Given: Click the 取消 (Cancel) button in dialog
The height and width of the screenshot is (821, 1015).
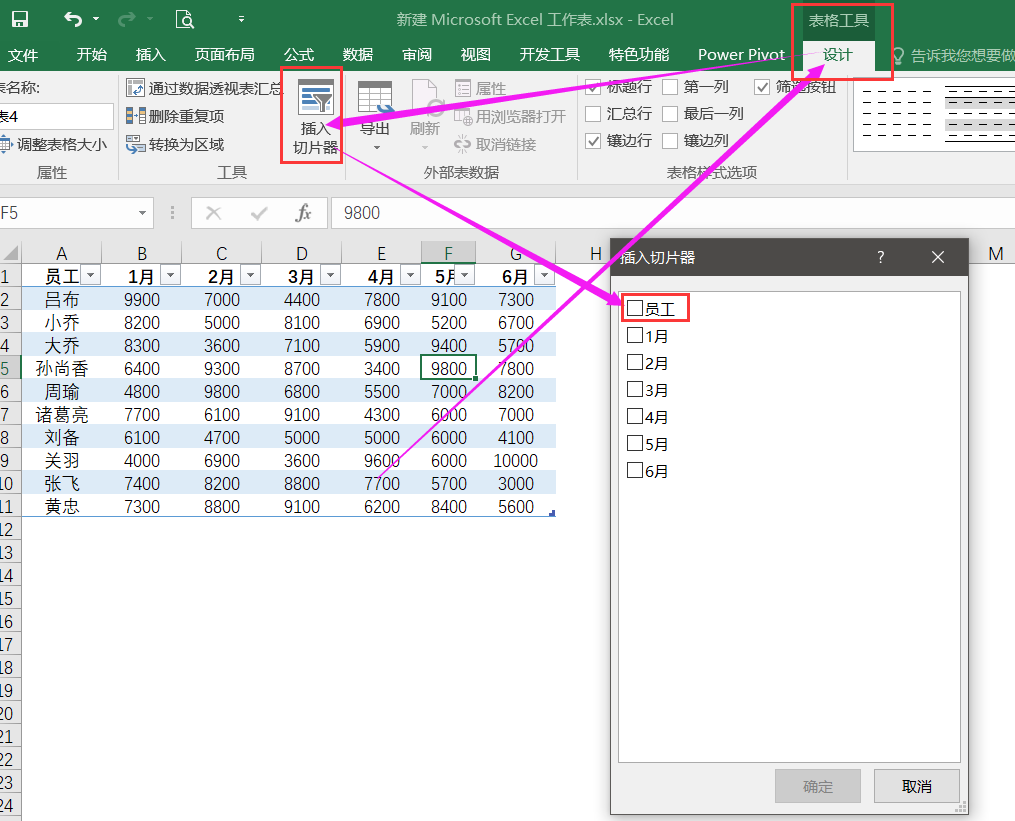Looking at the screenshot, I should [x=917, y=786].
